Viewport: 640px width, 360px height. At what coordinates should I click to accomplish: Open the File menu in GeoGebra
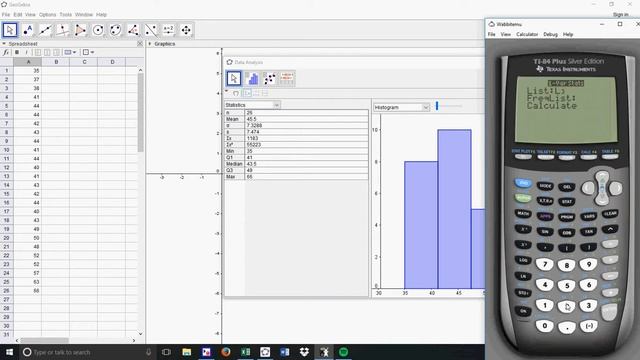(x=6, y=15)
